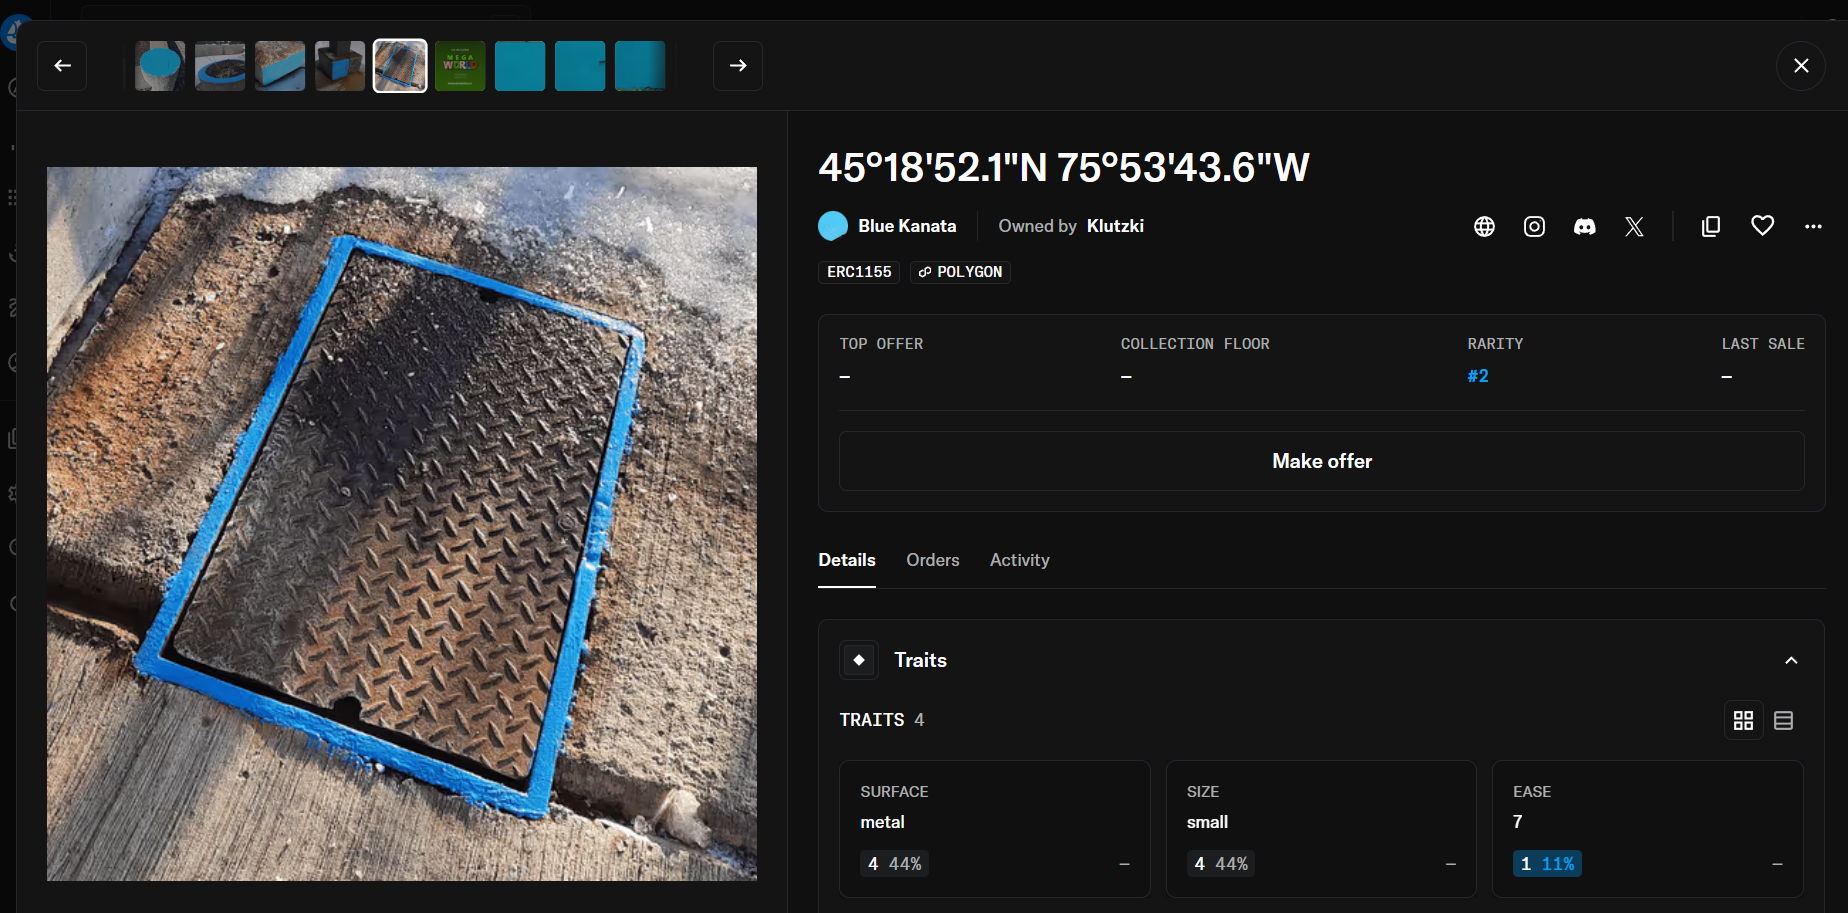Select the second blue ring thumbnail
This screenshot has height=913, width=1848.
tap(220, 66)
